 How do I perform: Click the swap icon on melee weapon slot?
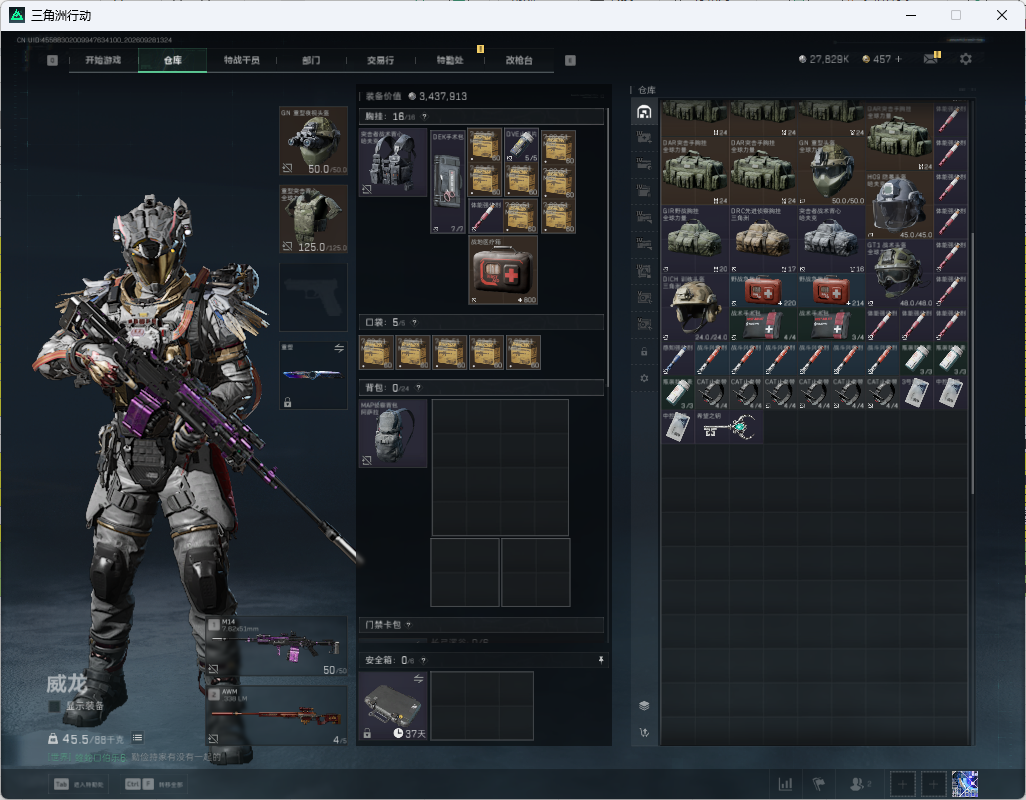click(x=339, y=348)
